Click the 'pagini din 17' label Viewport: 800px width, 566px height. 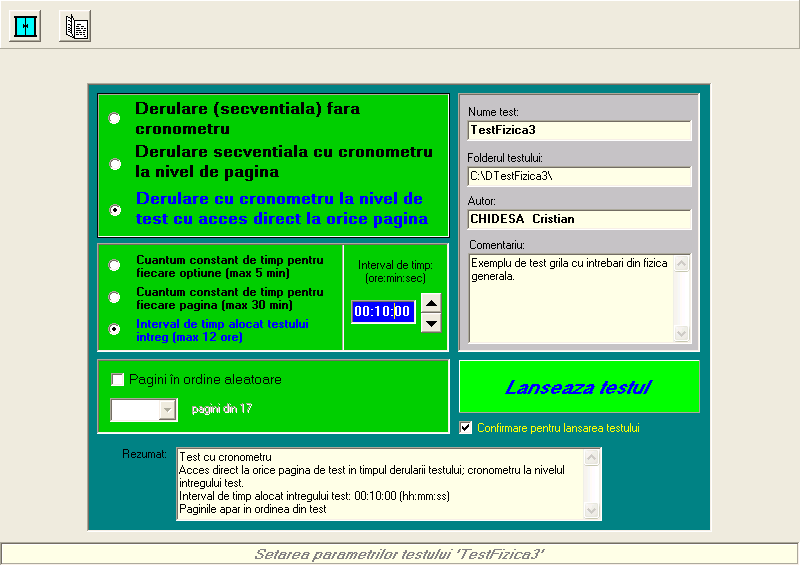[222, 409]
